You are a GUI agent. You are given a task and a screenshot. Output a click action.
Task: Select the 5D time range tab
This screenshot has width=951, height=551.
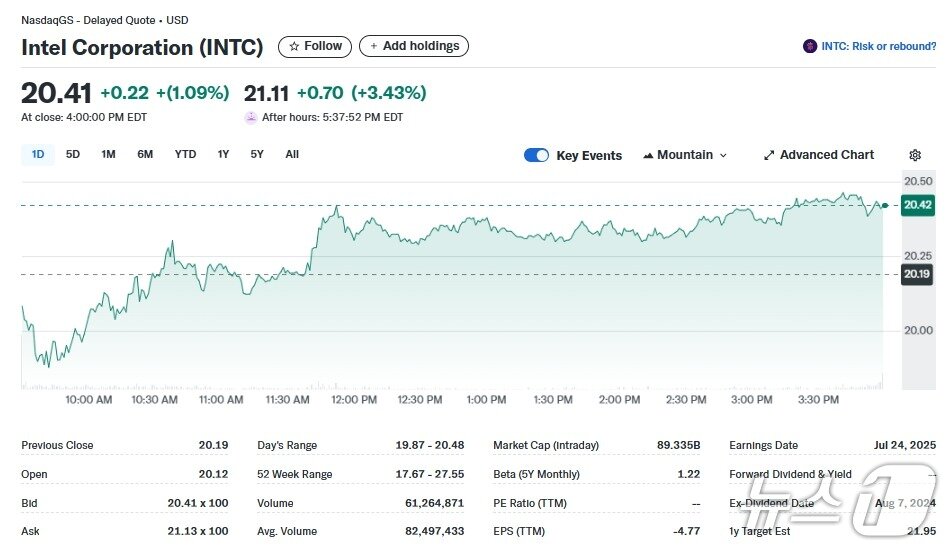coord(73,154)
